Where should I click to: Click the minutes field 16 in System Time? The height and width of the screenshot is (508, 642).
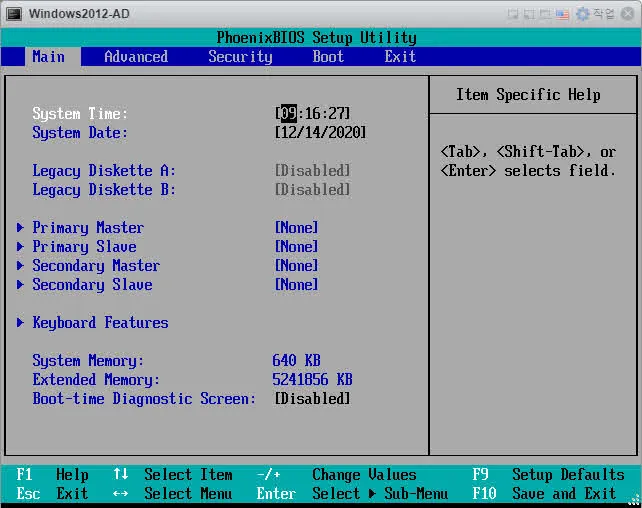click(312, 113)
